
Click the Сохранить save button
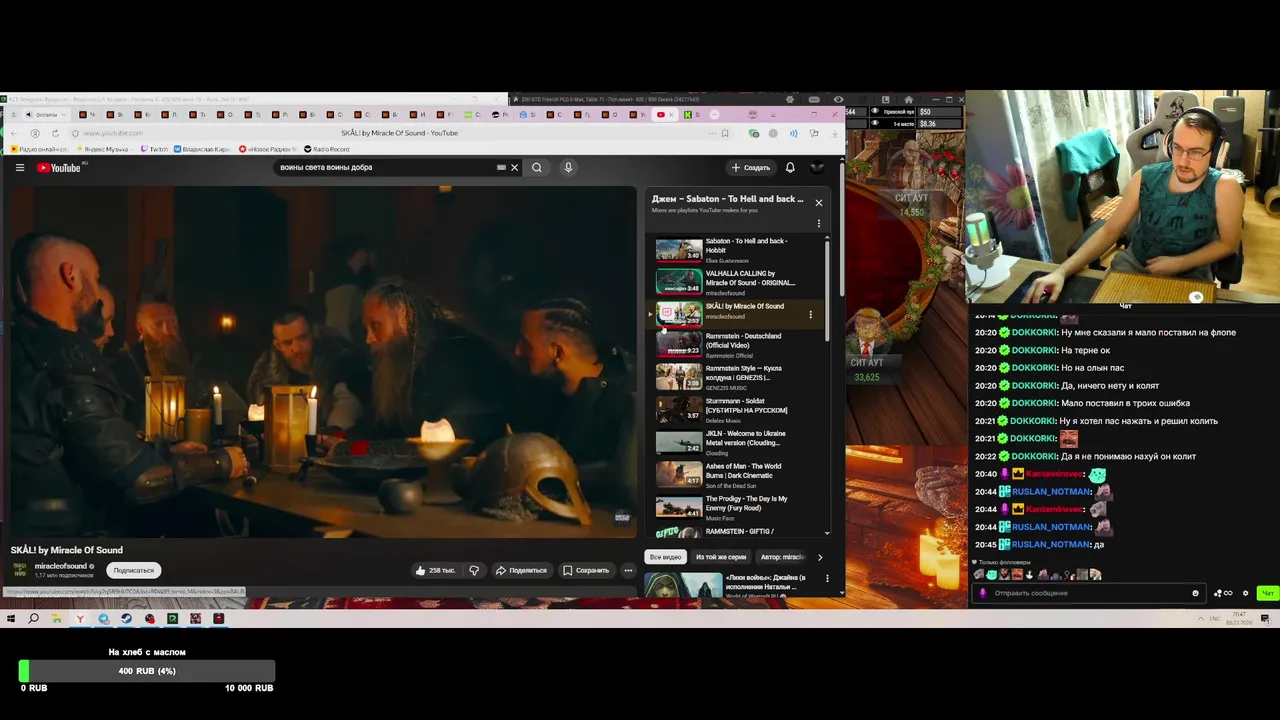tap(586, 570)
